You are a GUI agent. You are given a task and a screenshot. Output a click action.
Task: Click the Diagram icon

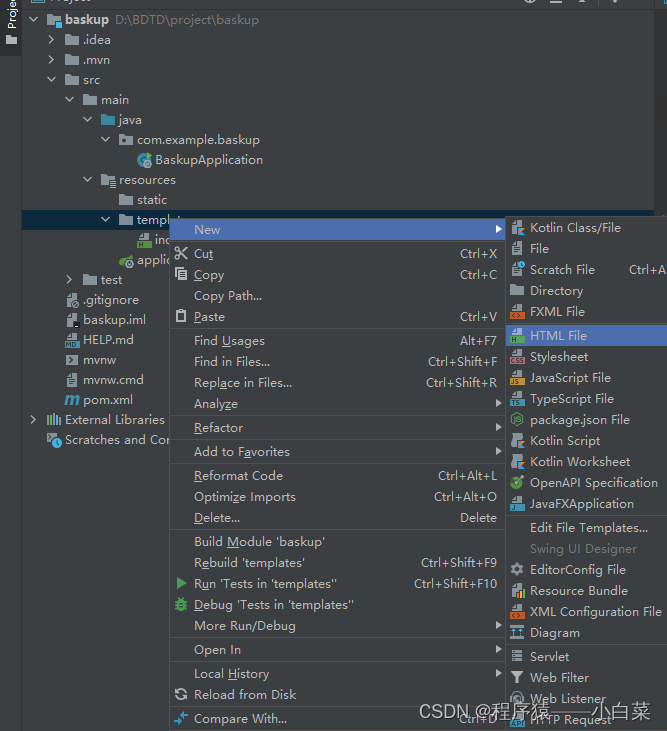(517, 633)
